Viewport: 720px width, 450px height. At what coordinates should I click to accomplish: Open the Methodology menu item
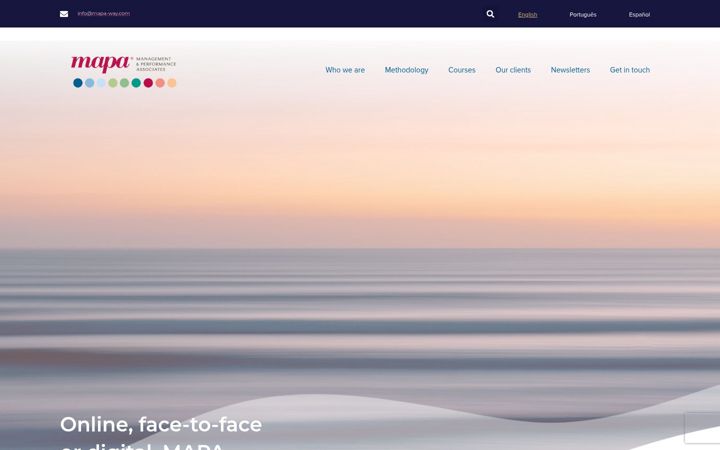pyautogui.click(x=406, y=70)
